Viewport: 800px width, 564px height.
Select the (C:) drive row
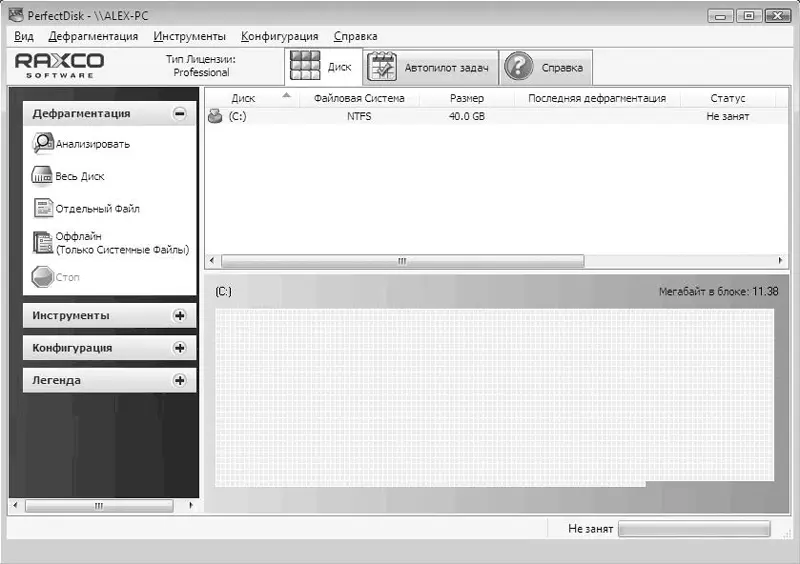point(496,116)
